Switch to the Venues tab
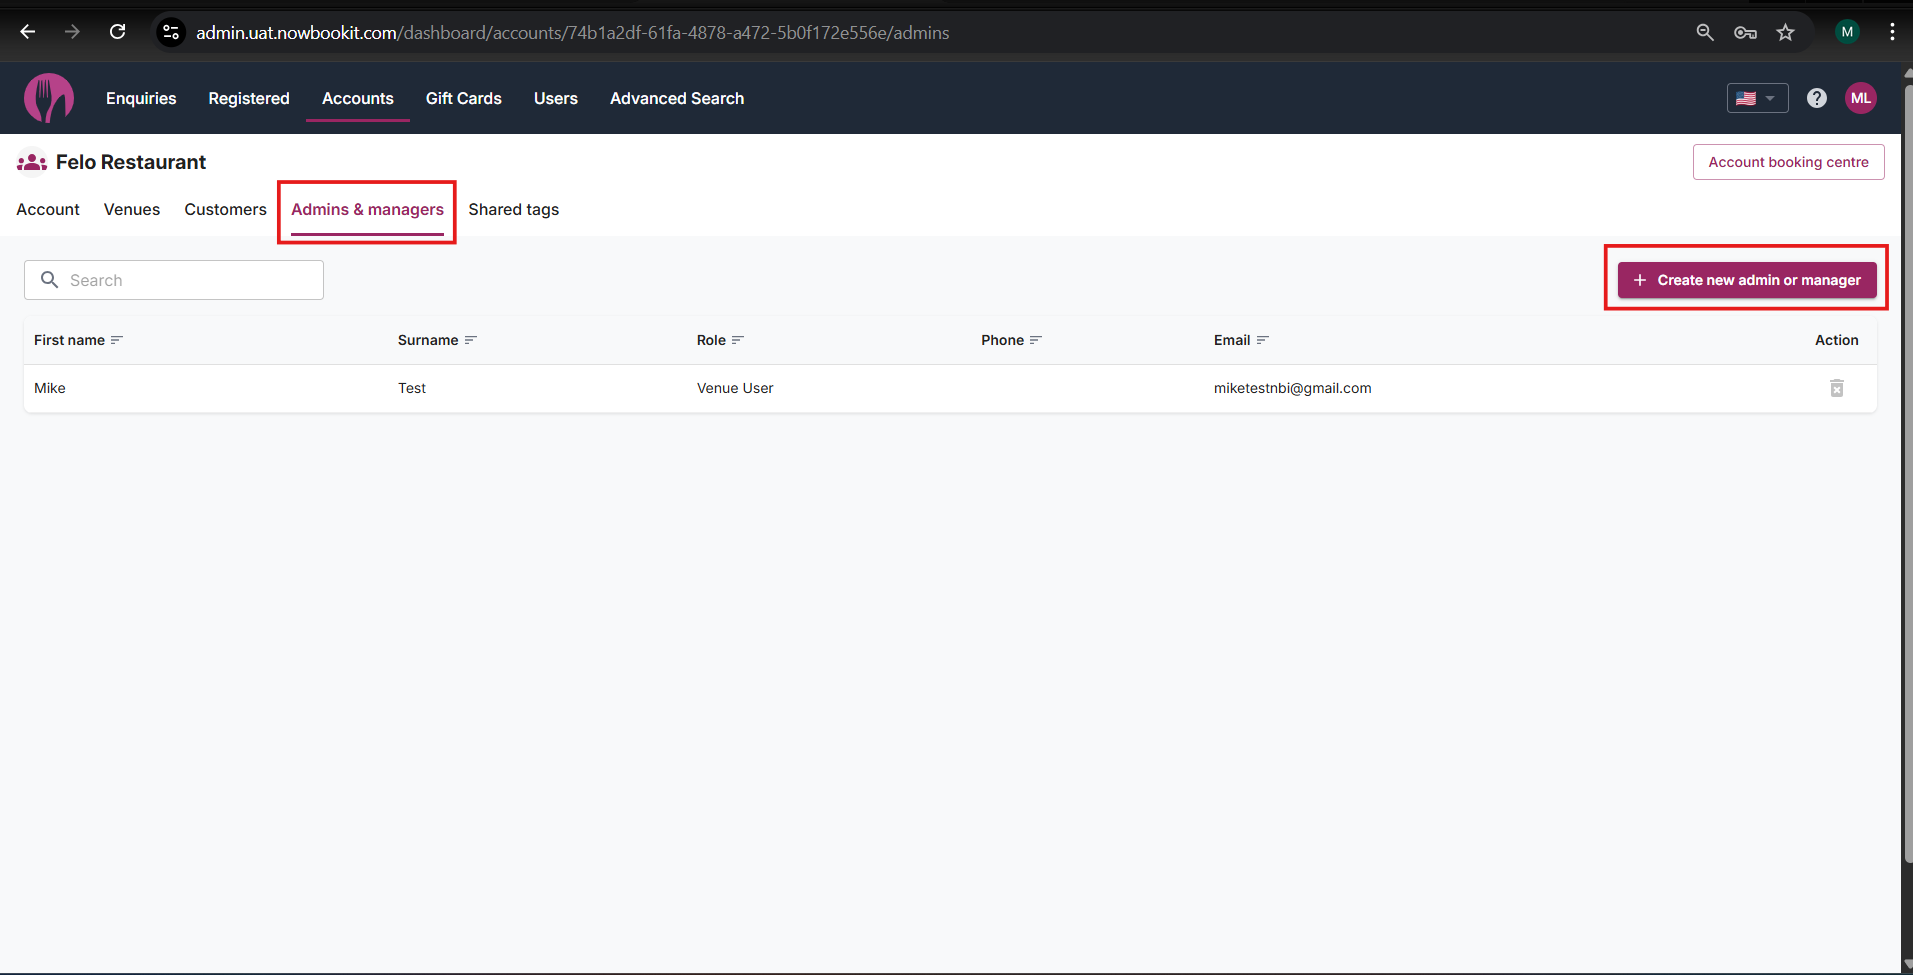The image size is (1913, 975). coord(132,209)
